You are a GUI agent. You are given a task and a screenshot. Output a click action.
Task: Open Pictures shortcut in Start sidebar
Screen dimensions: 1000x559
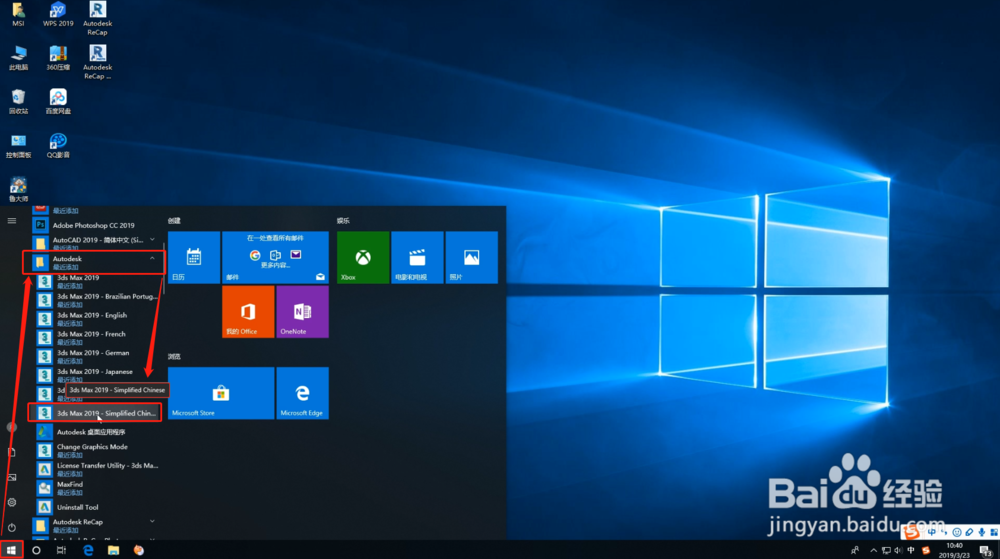(11, 477)
